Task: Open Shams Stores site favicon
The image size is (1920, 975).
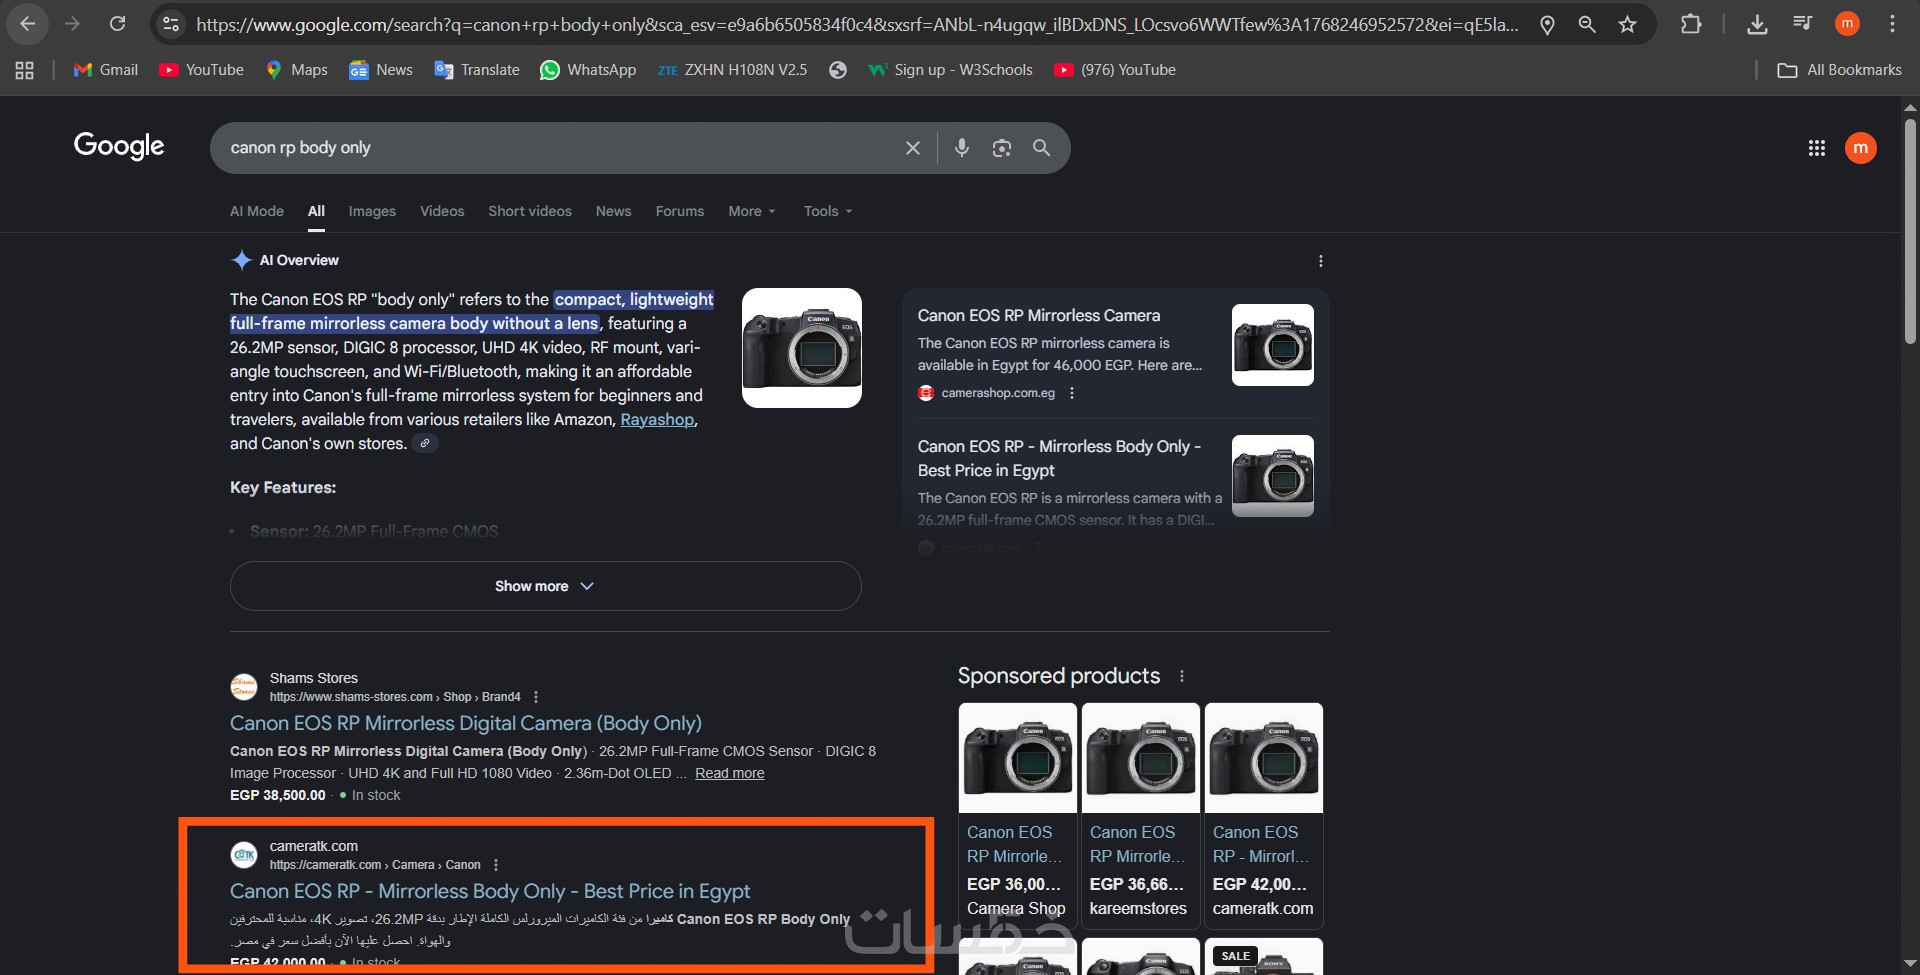Action: [244, 687]
